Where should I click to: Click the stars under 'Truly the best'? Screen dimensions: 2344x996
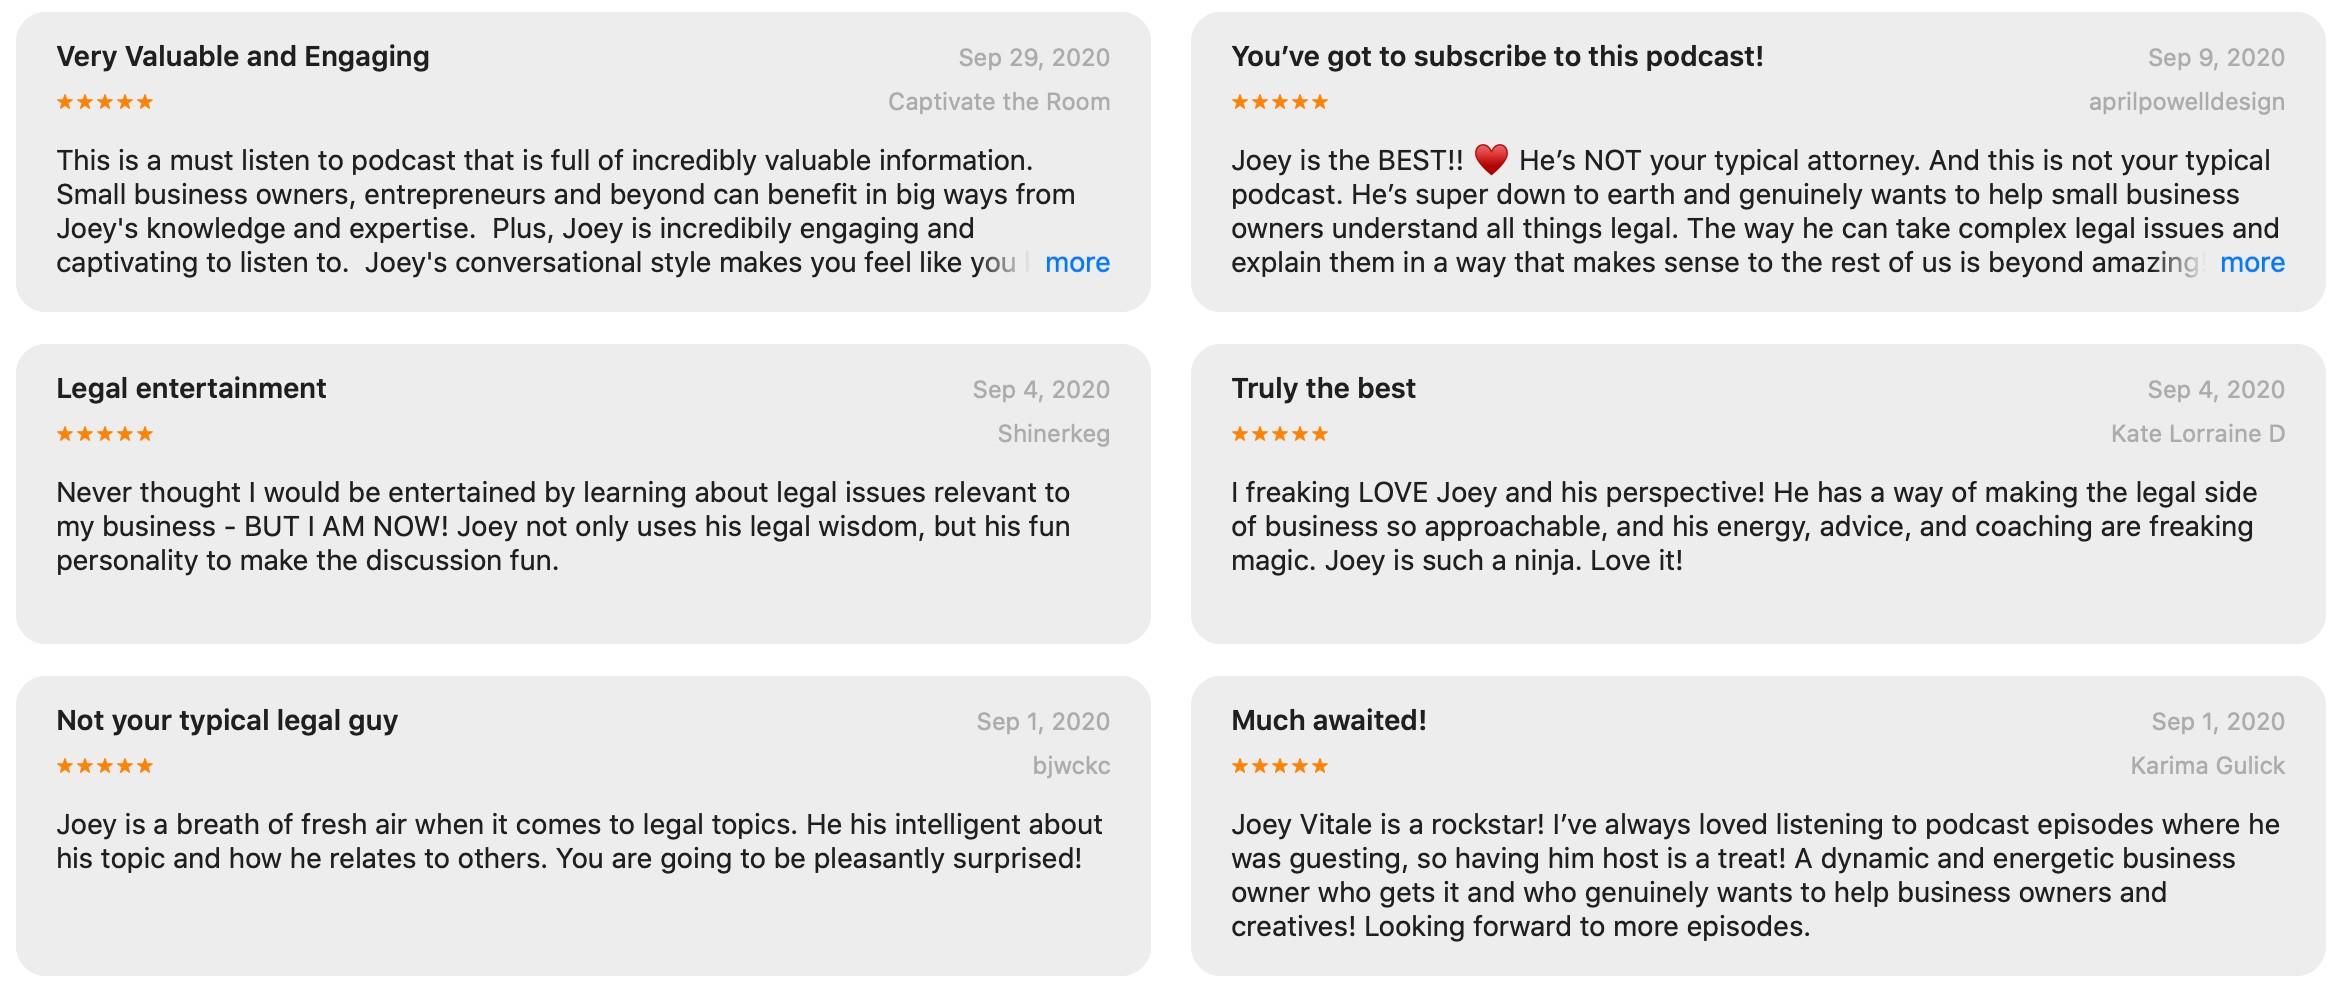pos(1280,434)
